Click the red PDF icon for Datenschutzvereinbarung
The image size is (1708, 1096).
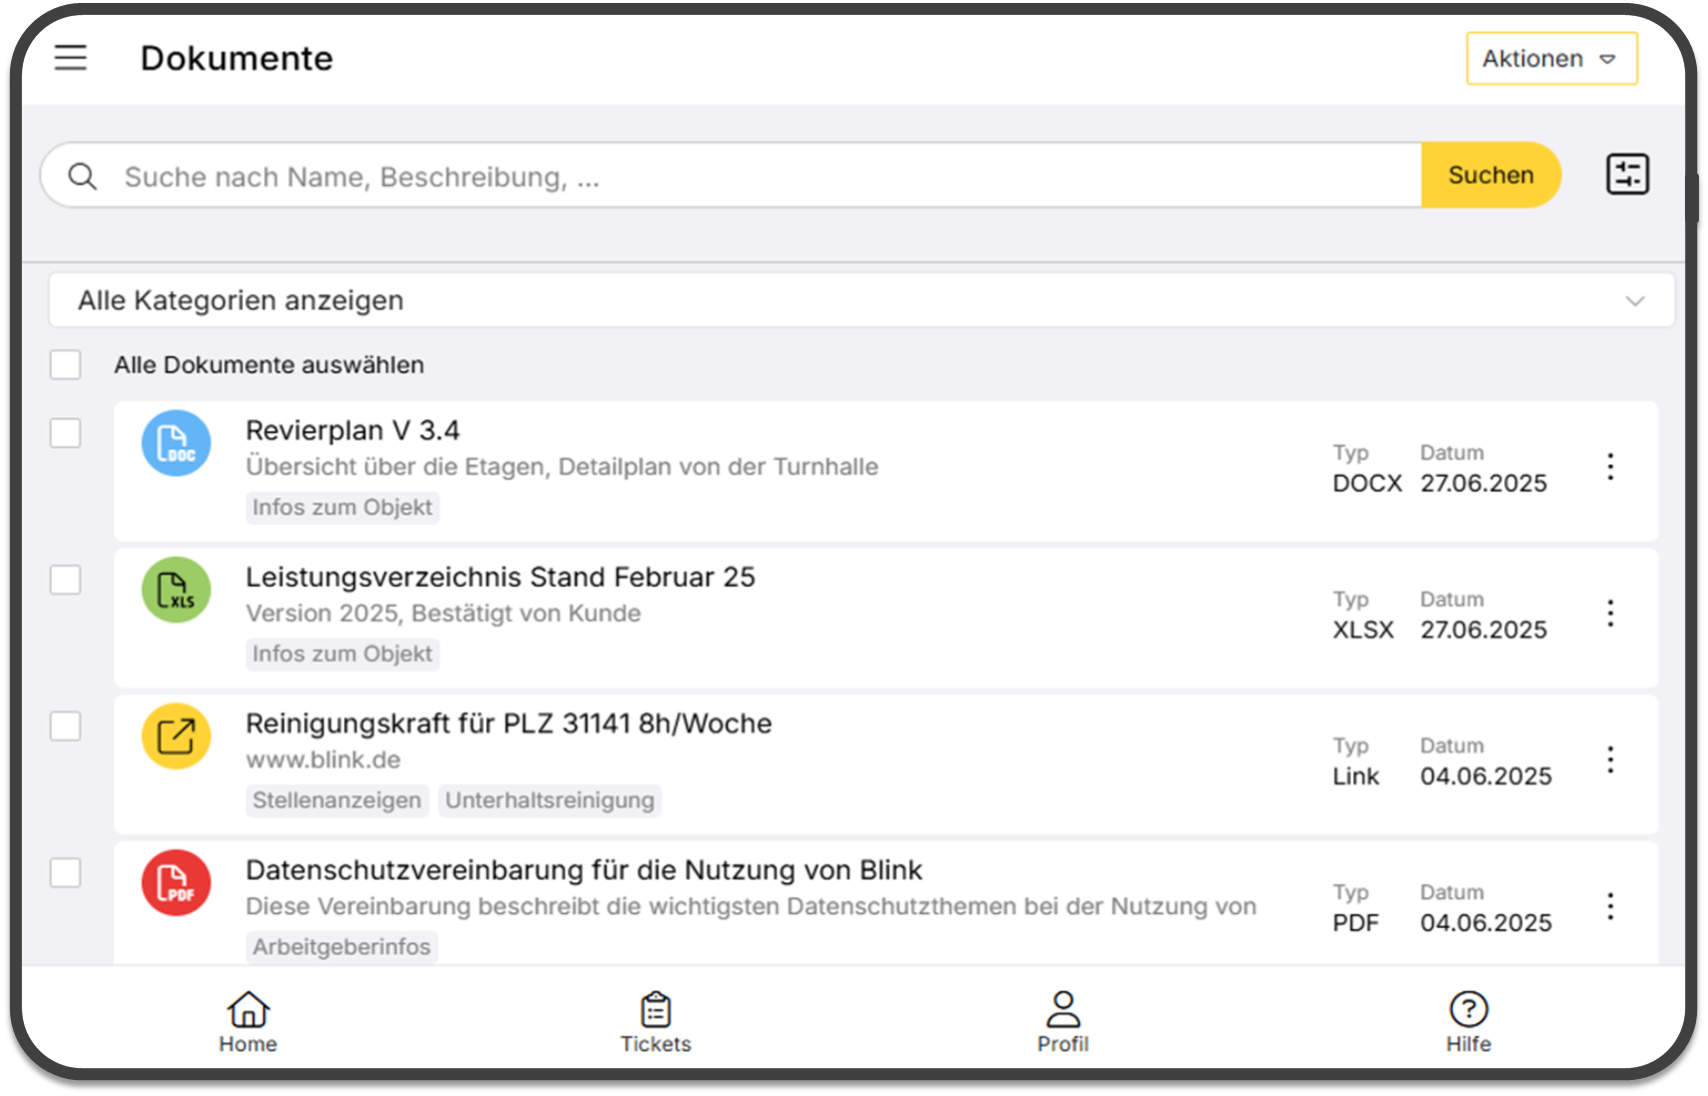(176, 883)
